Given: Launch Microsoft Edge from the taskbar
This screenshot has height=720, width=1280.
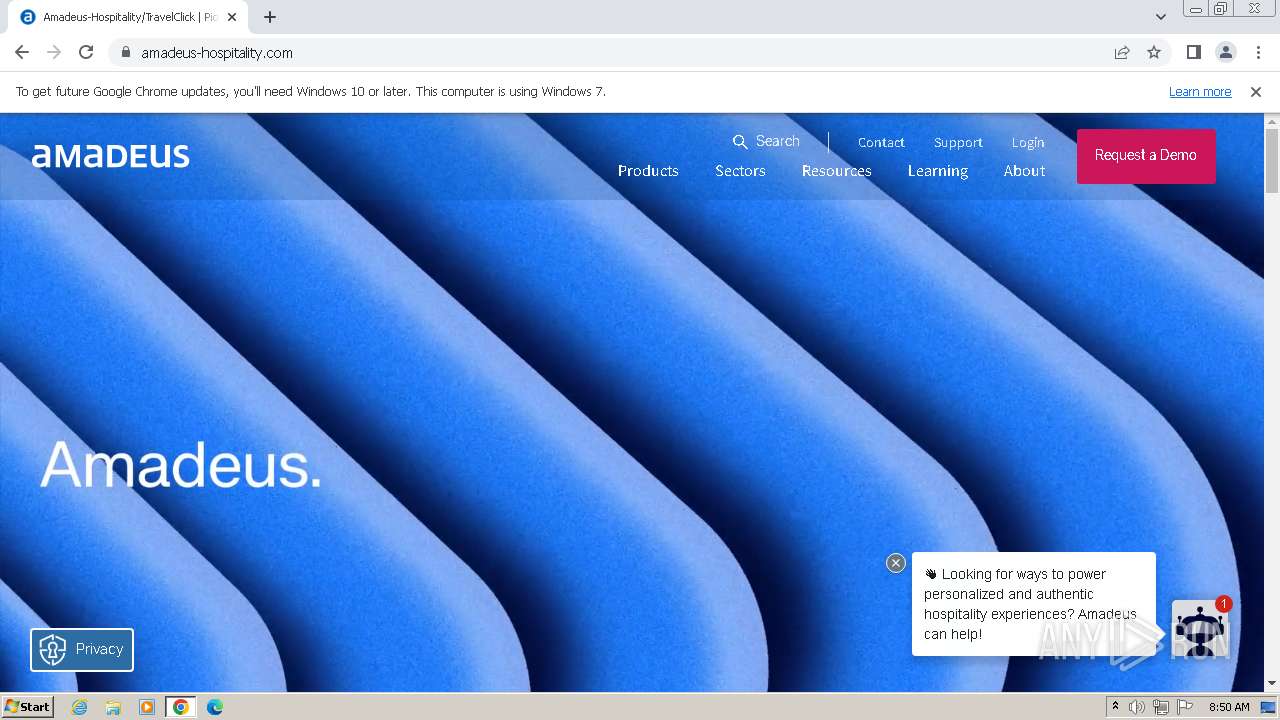Looking at the screenshot, I should [215, 707].
